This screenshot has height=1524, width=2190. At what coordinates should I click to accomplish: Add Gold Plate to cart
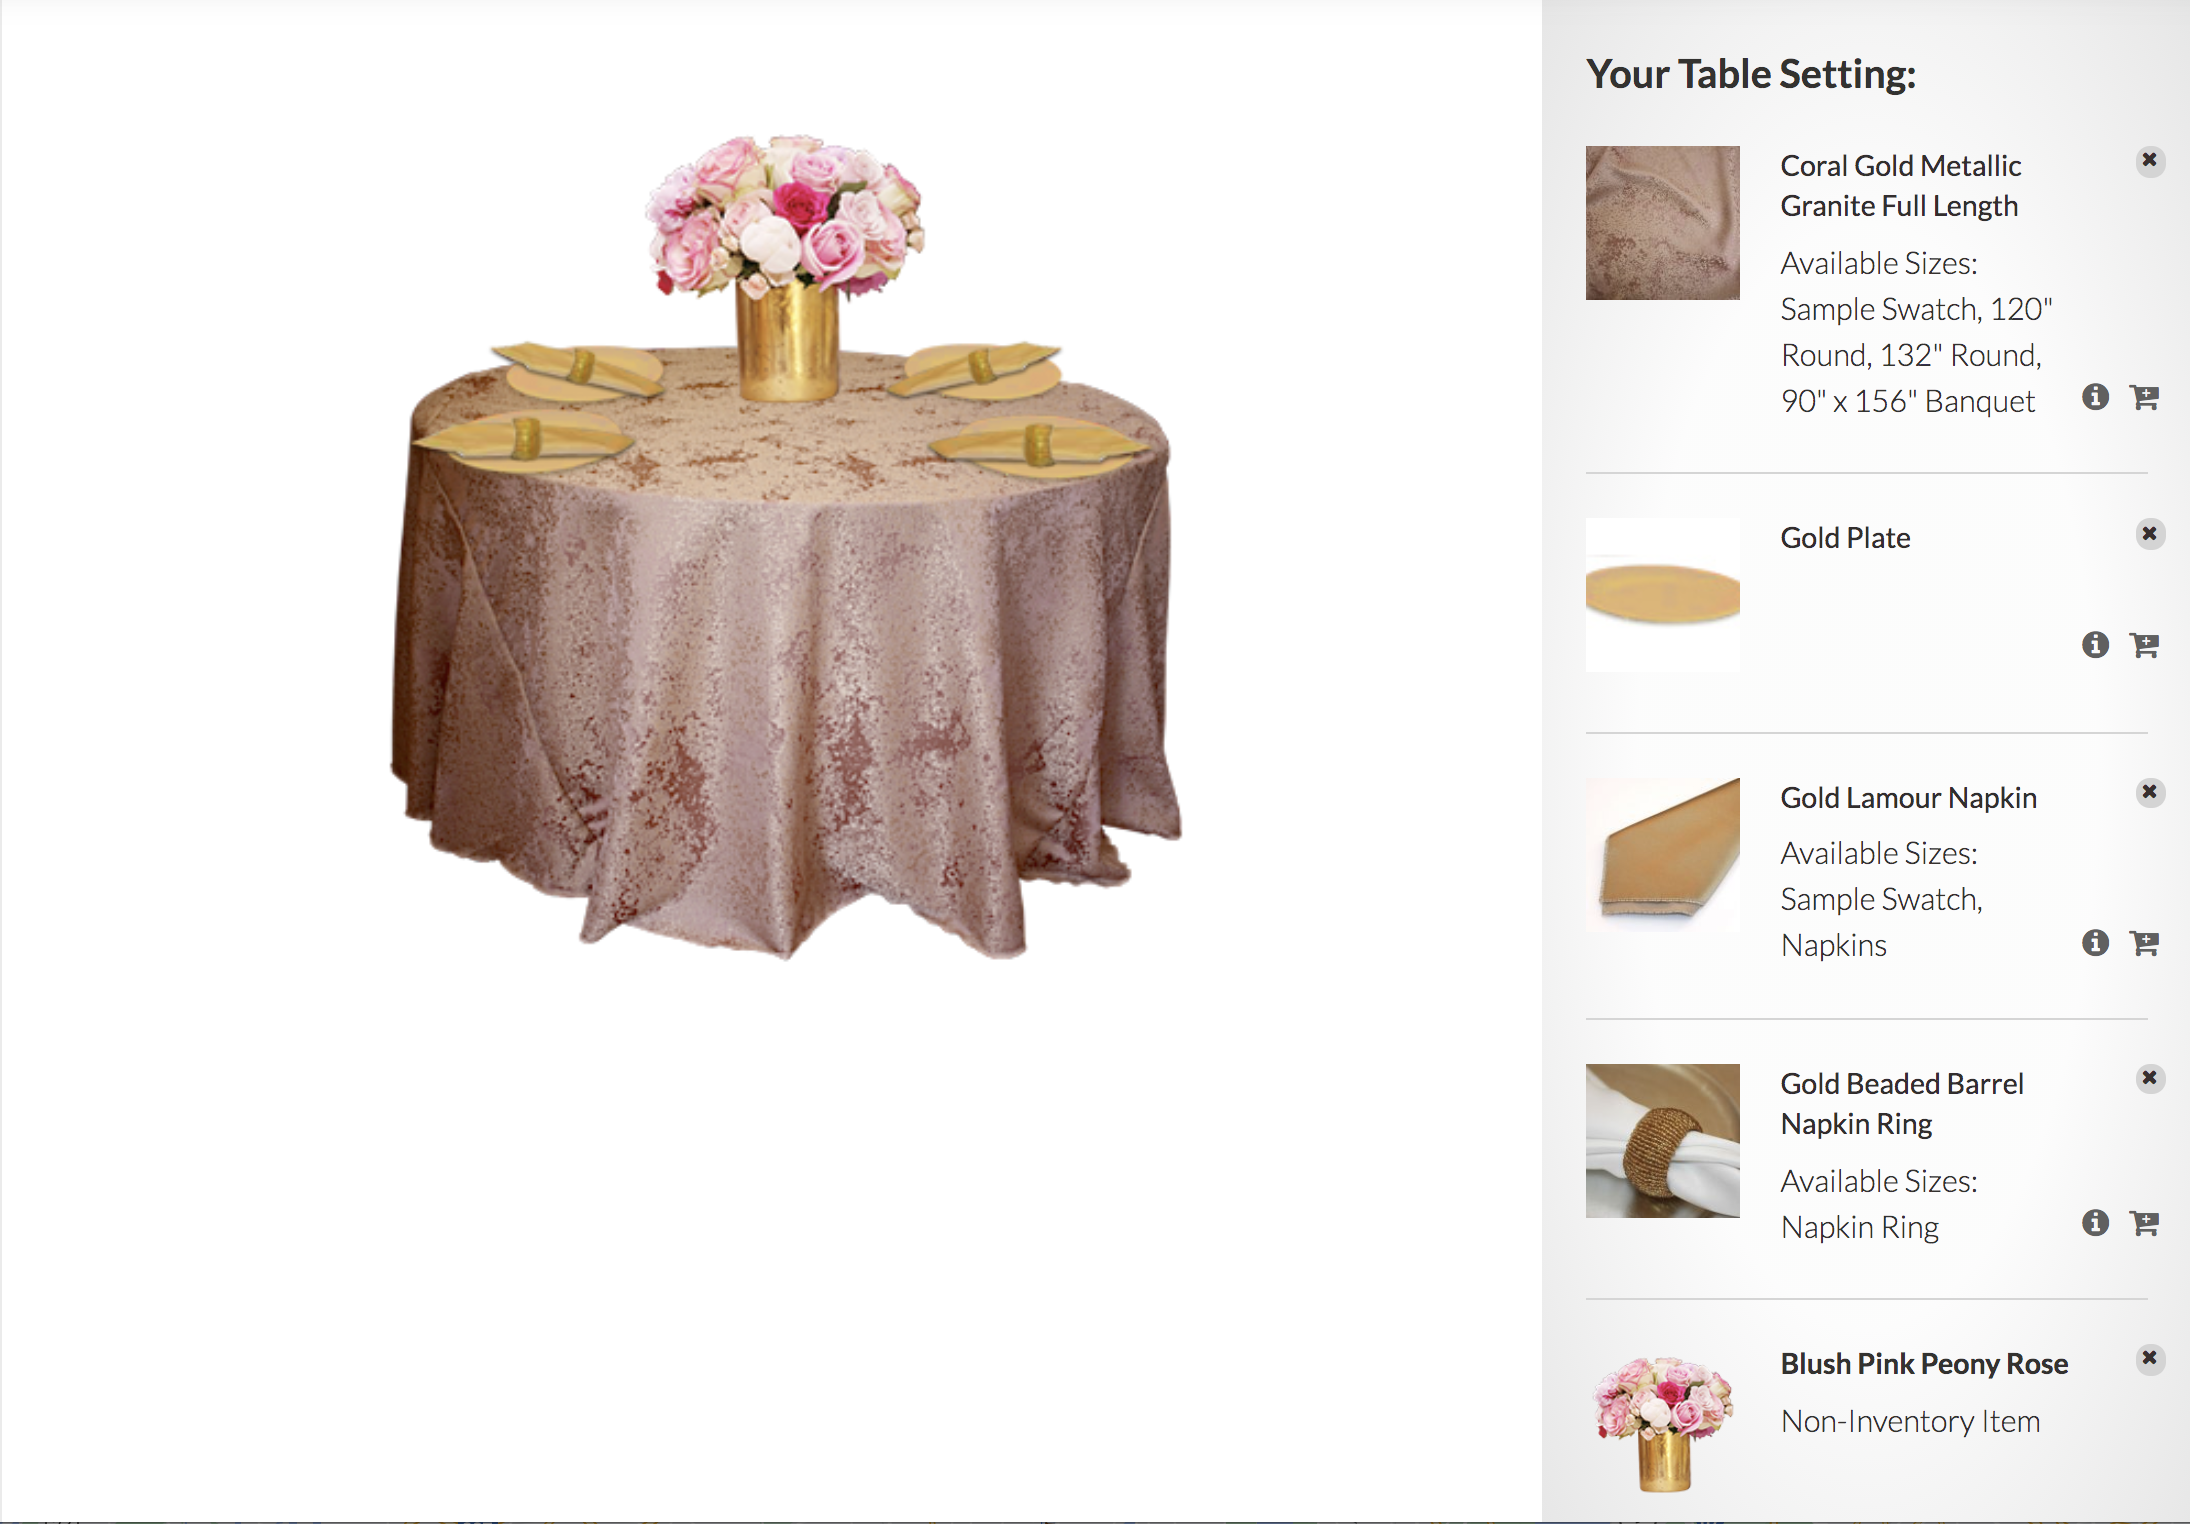tap(2144, 646)
